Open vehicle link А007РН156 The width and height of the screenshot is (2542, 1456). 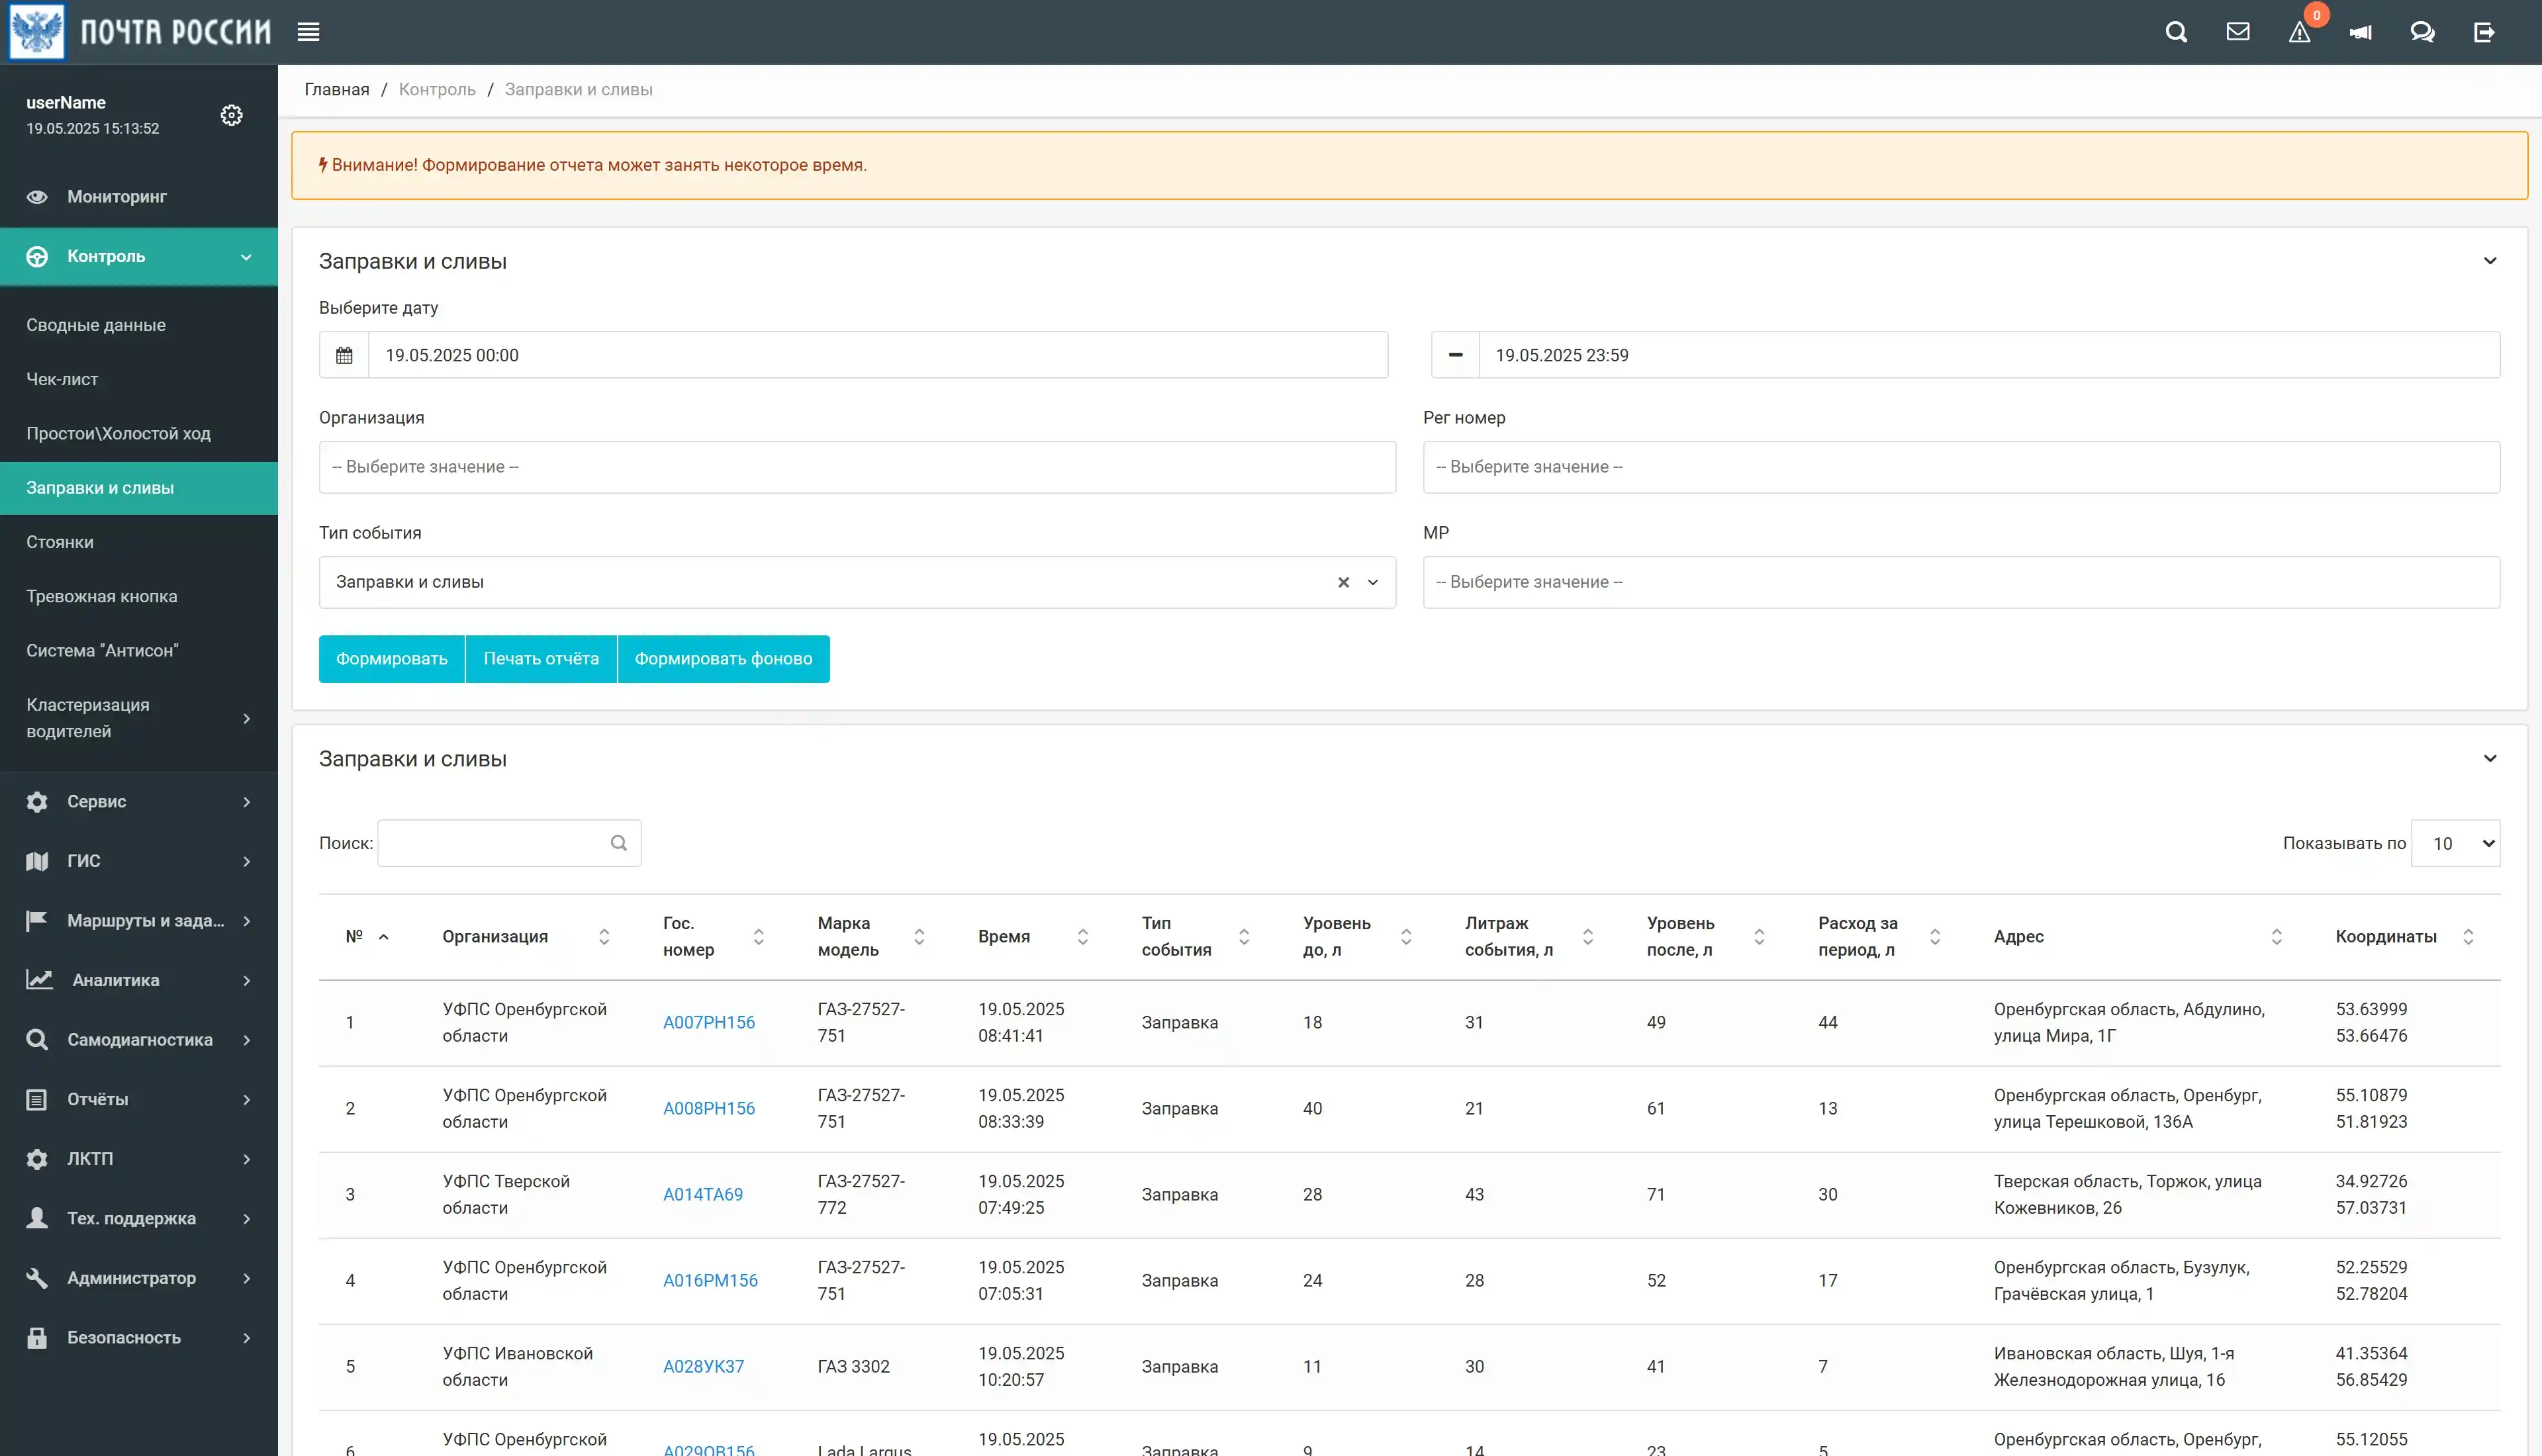click(x=708, y=1023)
